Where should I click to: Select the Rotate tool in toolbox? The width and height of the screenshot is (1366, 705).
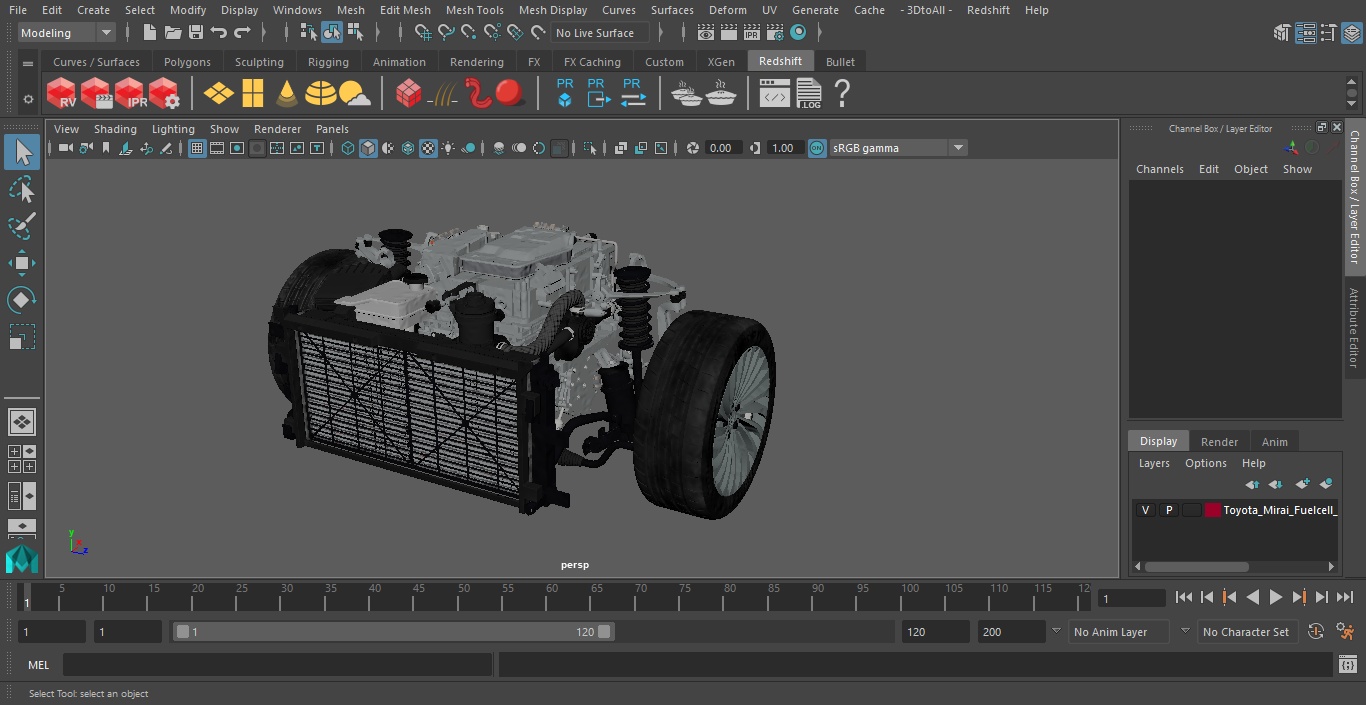(x=21, y=300)
